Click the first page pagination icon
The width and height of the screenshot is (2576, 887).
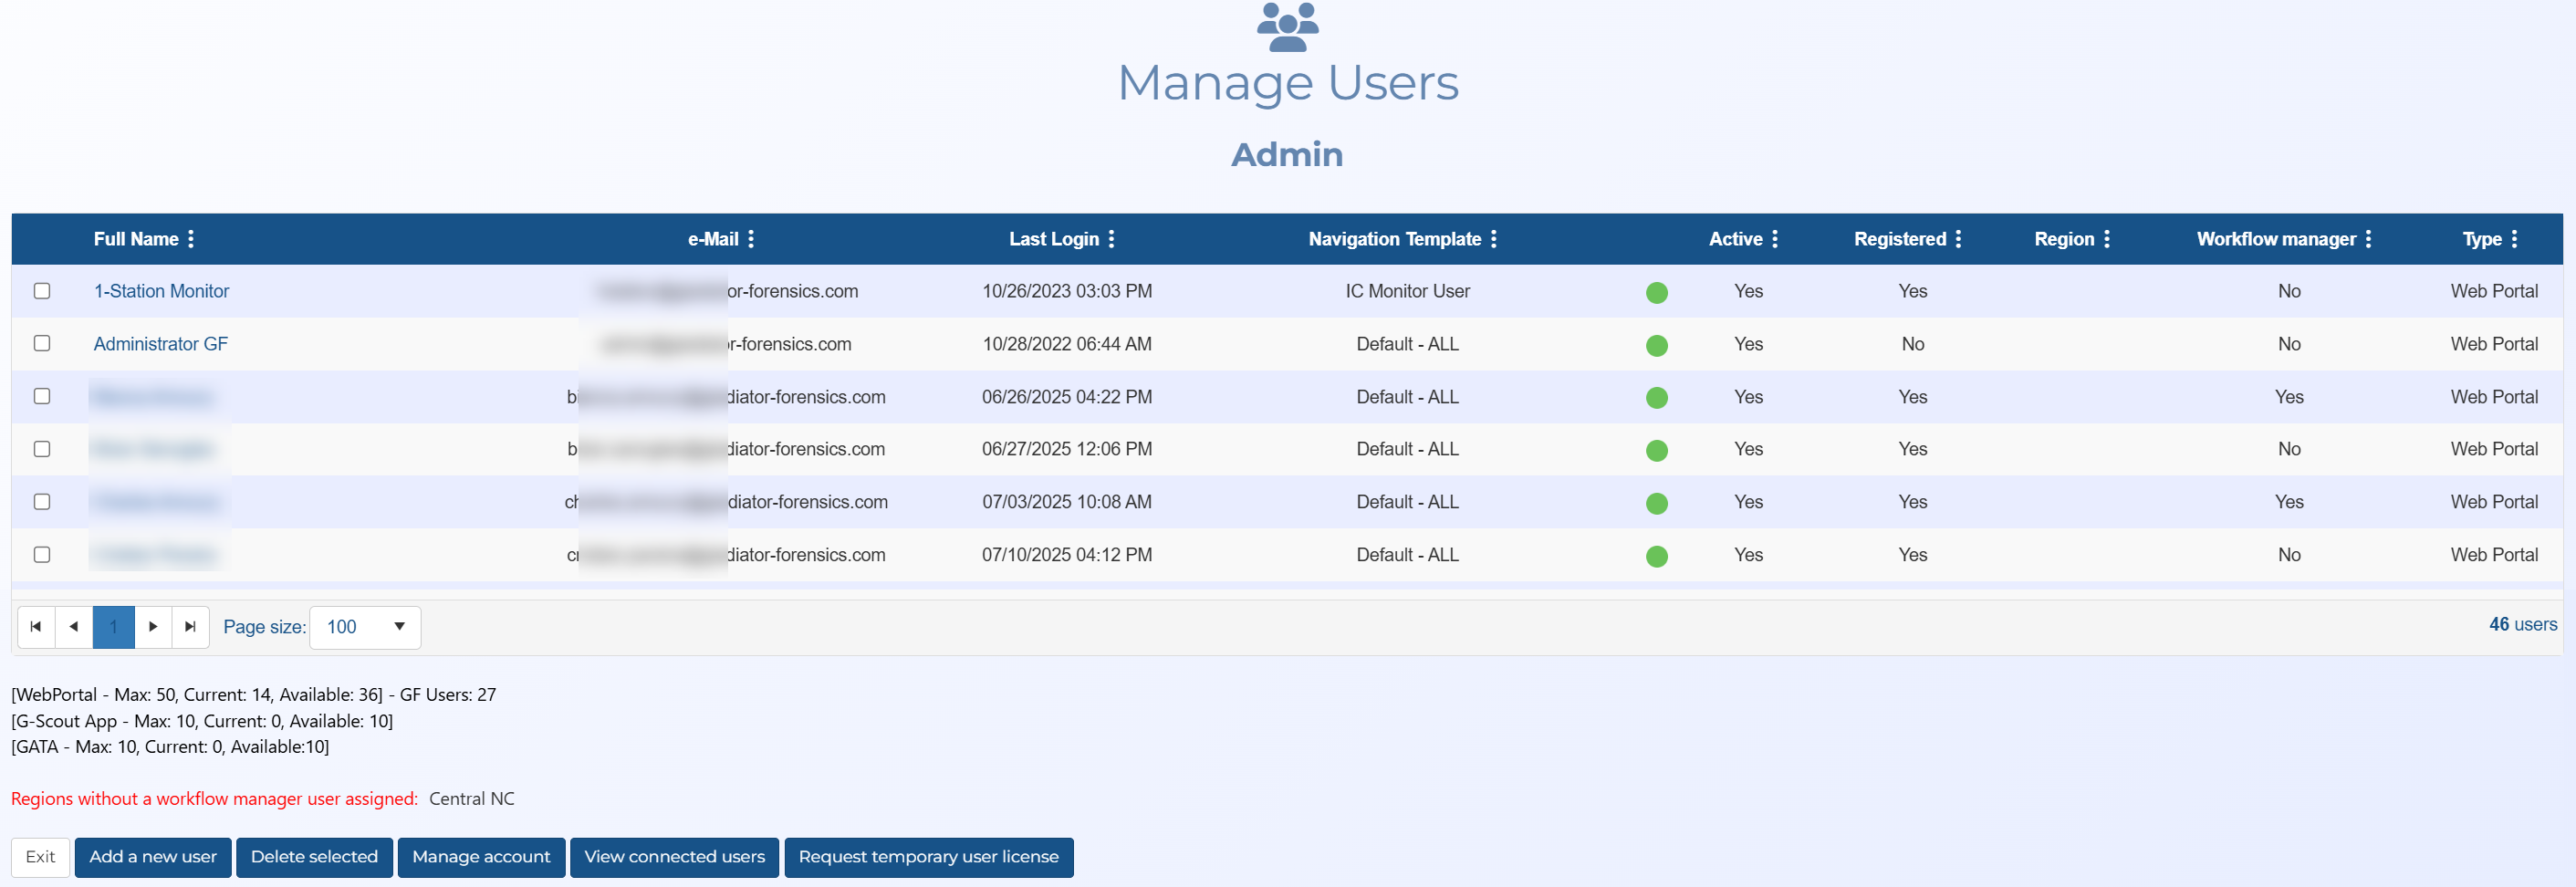35,627
